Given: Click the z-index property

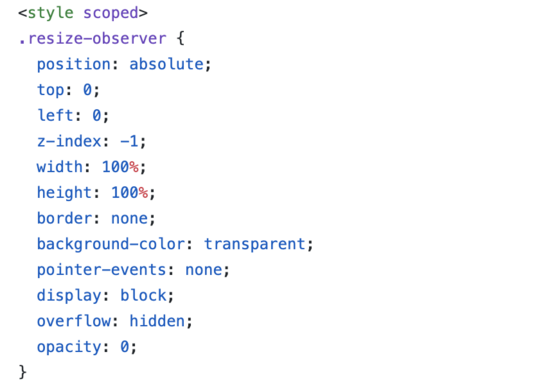Looking at the screenshot, I should (x=69, y=141).
